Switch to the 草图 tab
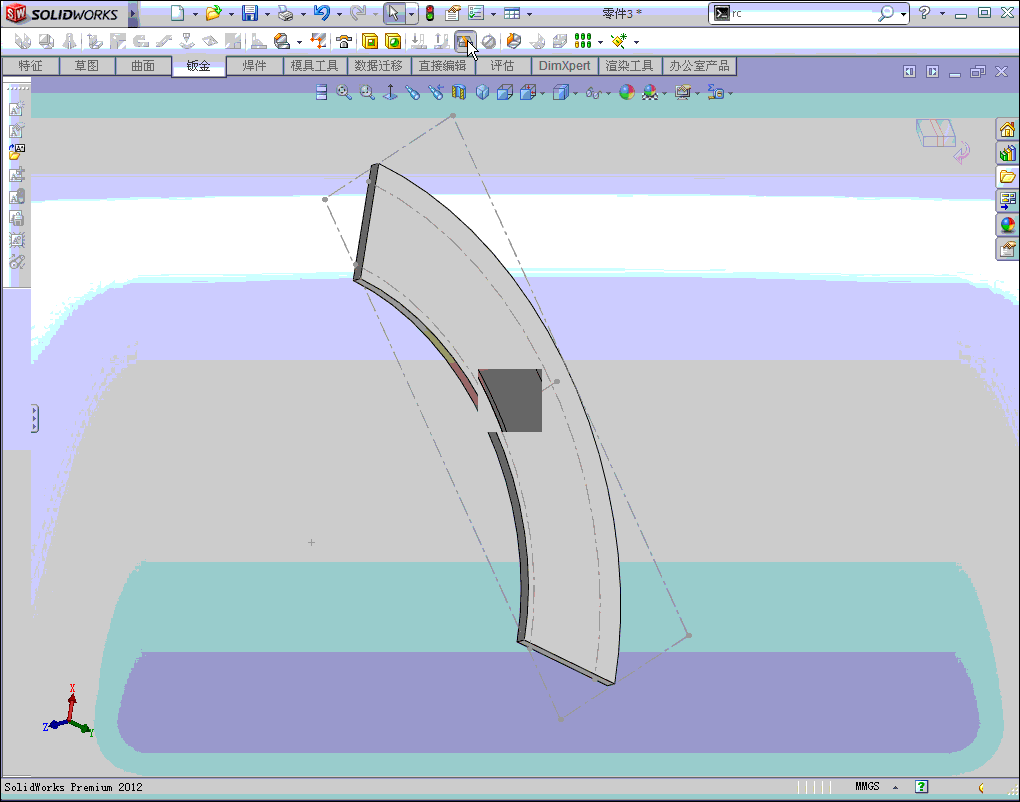 pos(87,66)
